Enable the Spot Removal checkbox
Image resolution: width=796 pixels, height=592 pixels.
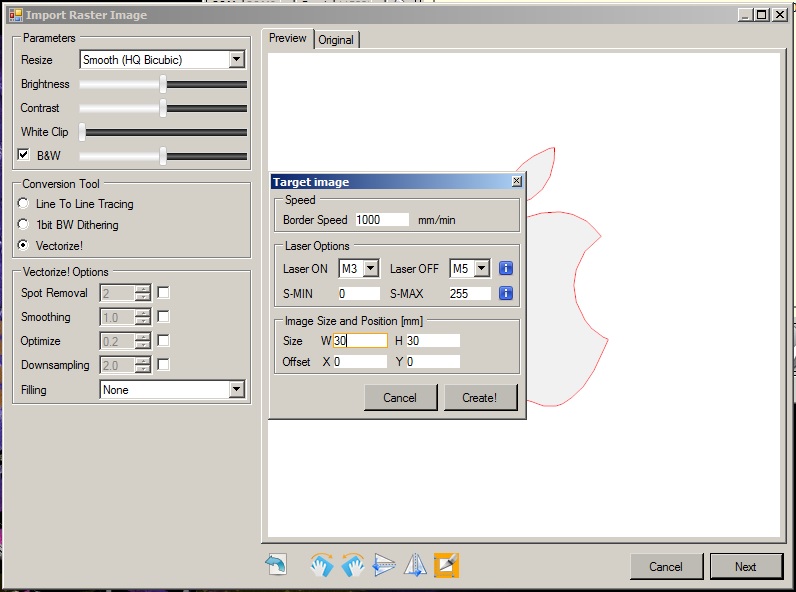(163, 293)
